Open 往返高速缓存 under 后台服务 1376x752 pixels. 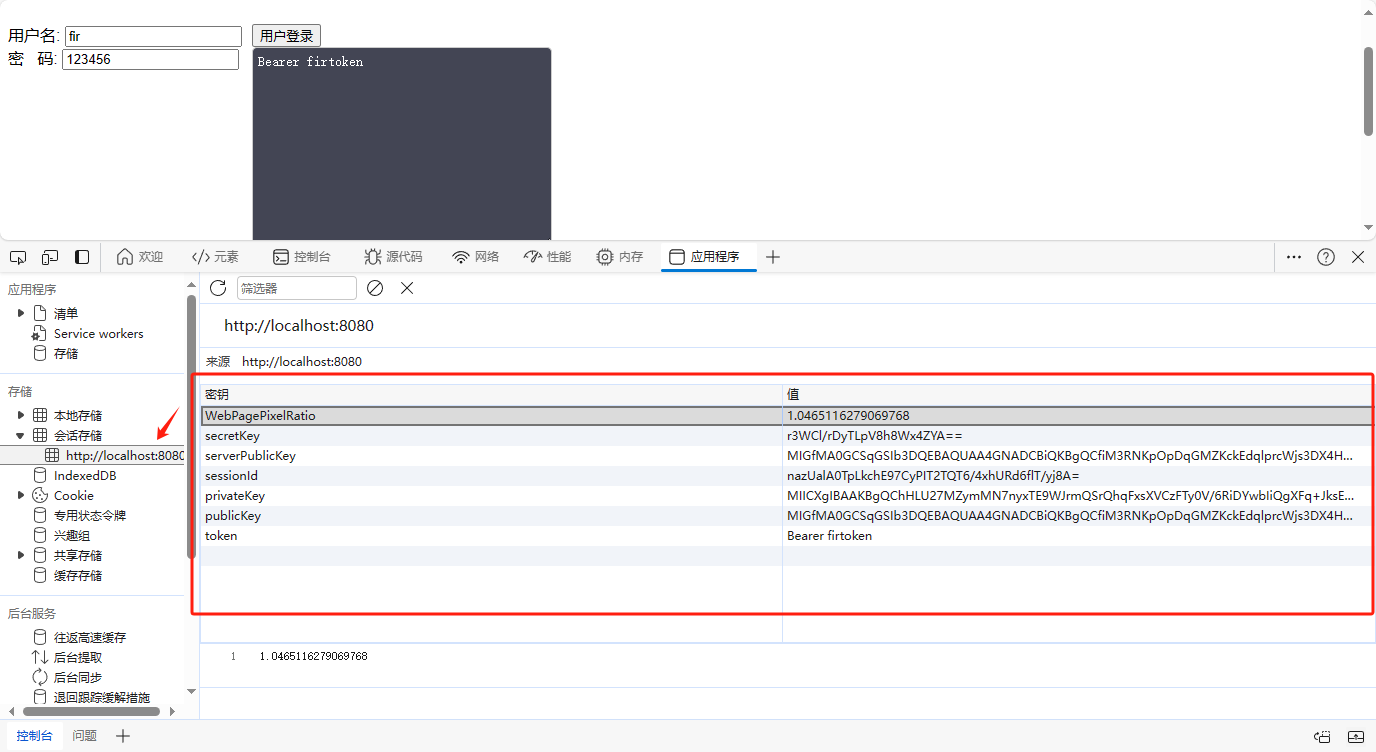coord(90,637)
